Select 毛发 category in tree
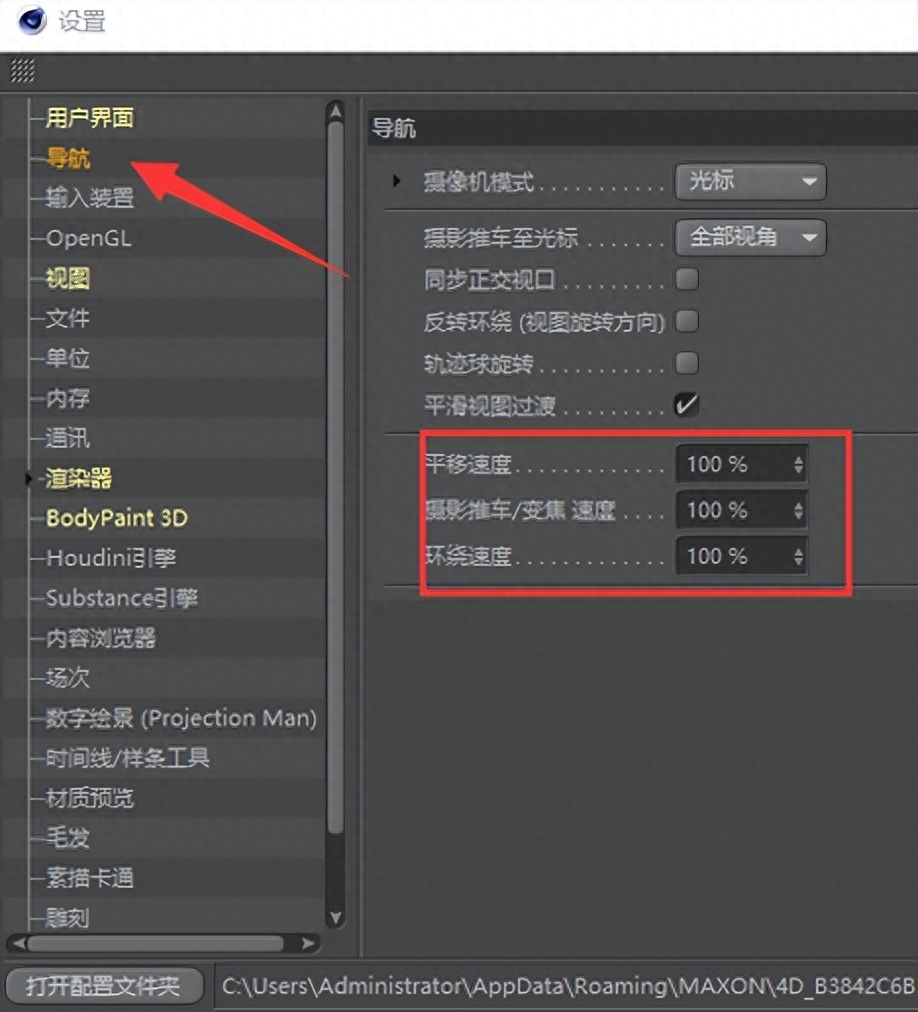This screenshot has width=918, height=1012. (x=67, y=838)
